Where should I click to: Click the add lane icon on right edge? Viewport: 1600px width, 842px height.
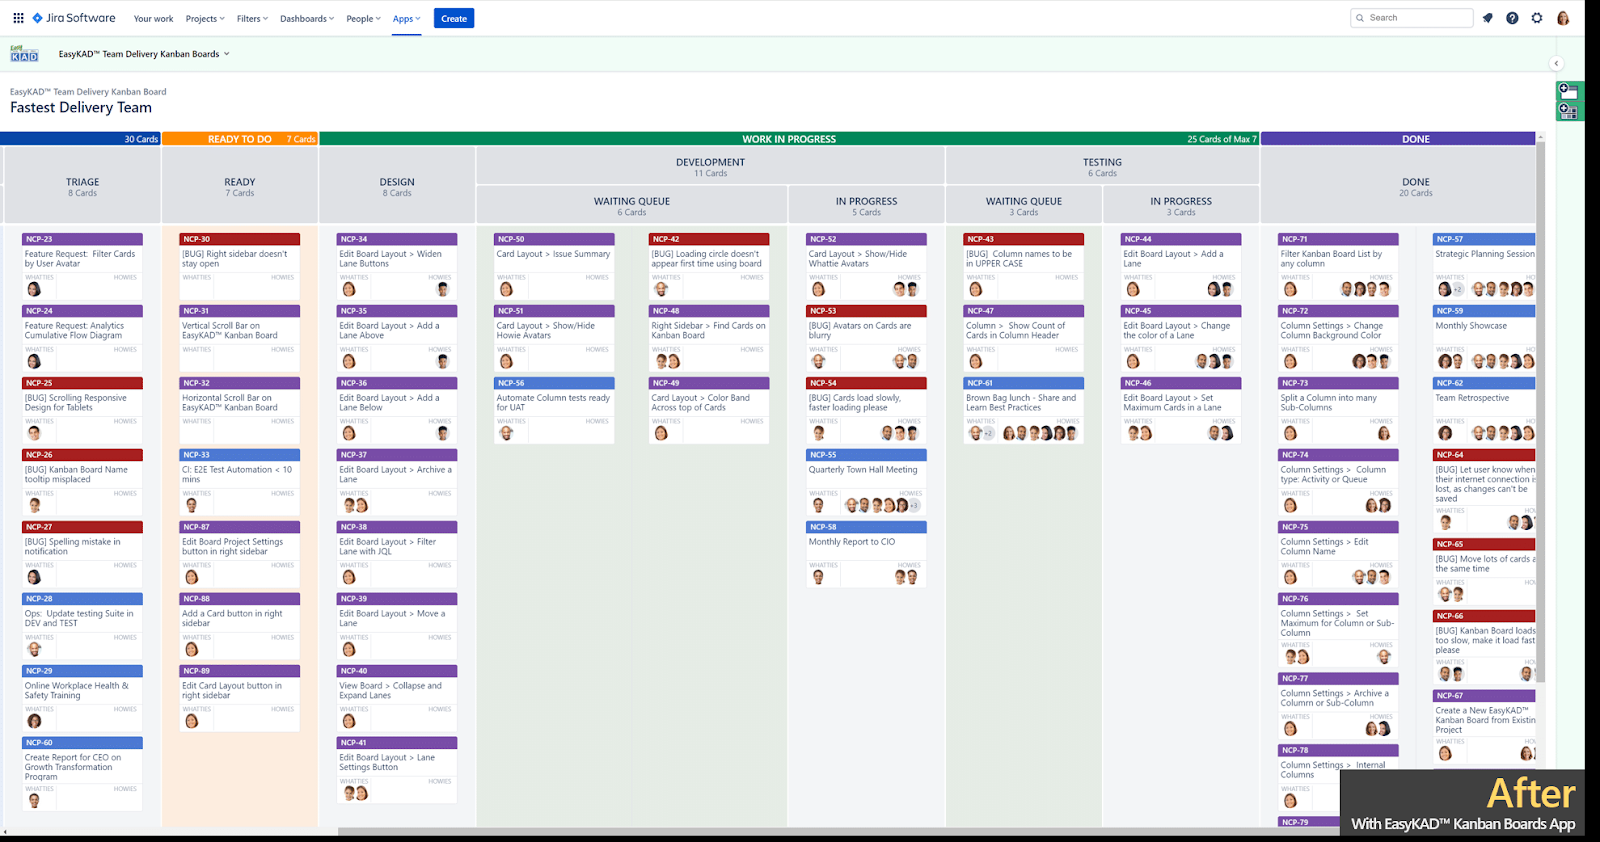tap(1568, 91)
